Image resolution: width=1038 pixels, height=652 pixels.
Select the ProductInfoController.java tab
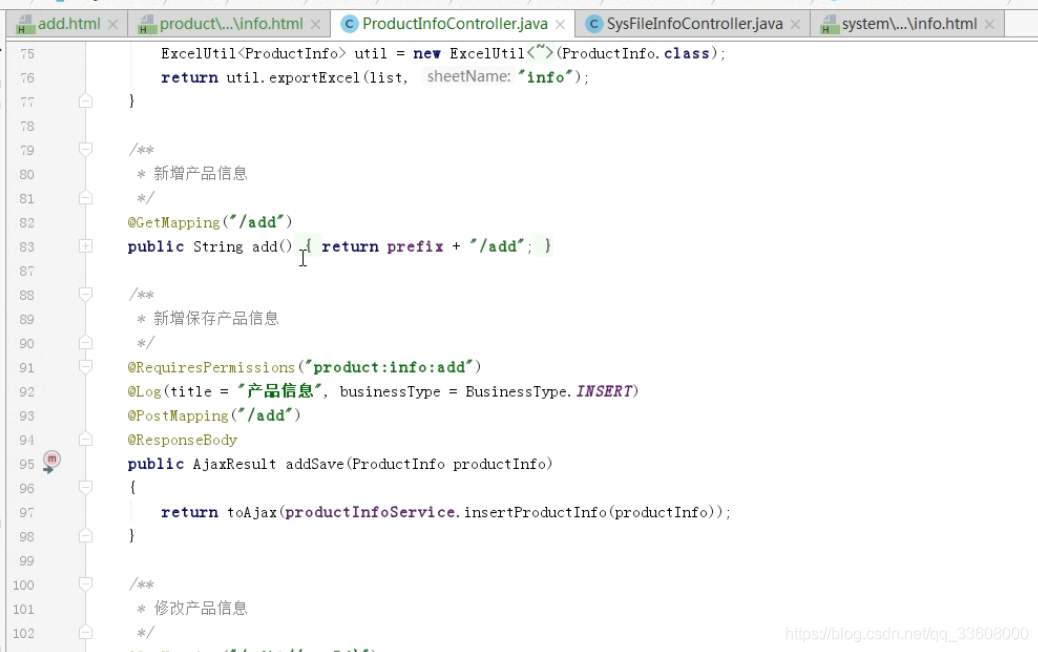click(454, 24)
